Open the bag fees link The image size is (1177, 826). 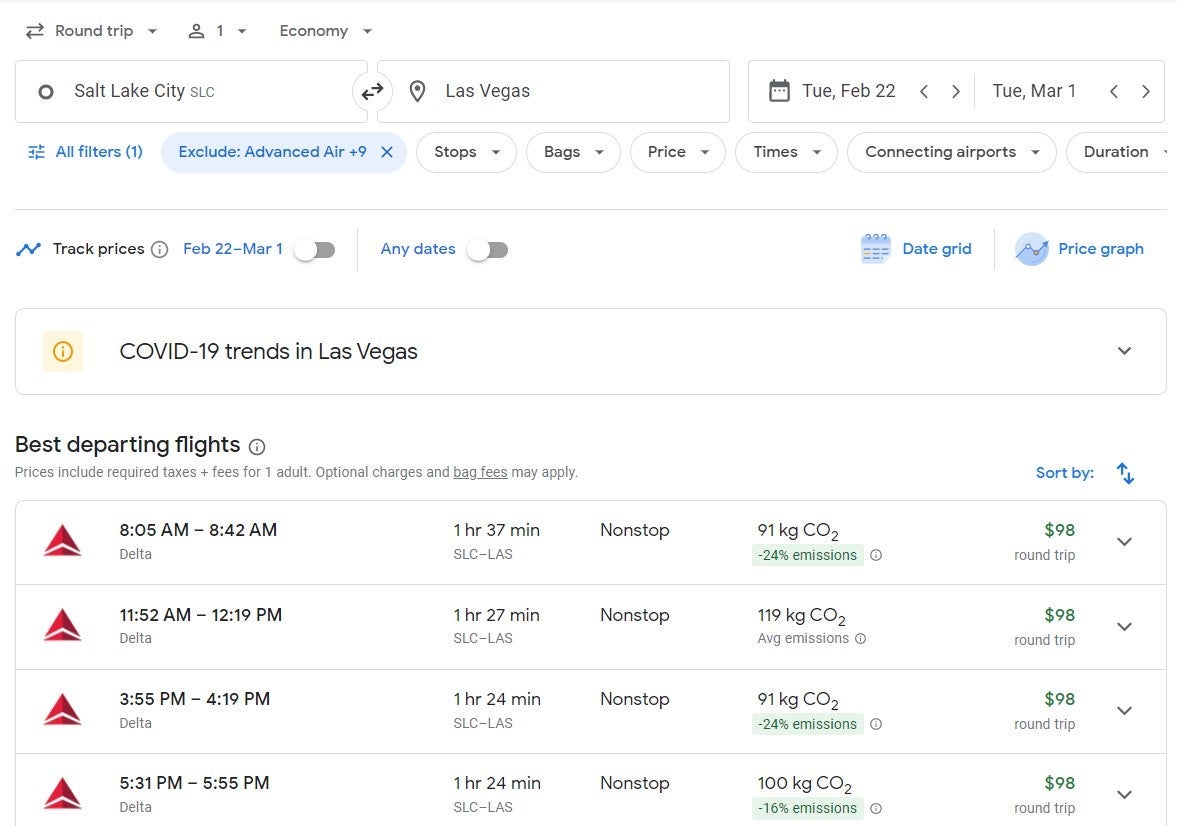click(480, 472)
